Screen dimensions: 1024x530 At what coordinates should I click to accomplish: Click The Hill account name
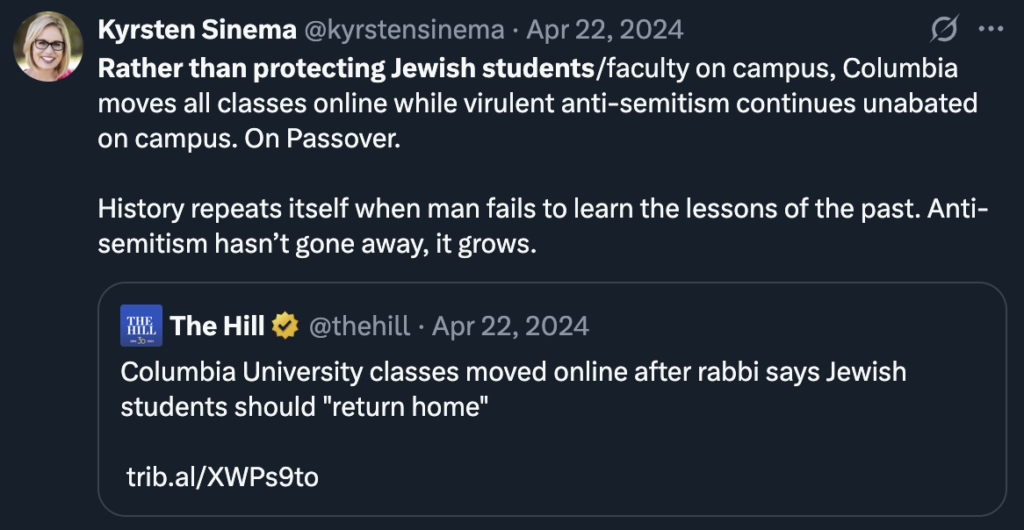pyautogui.click(x=217, y=325)
